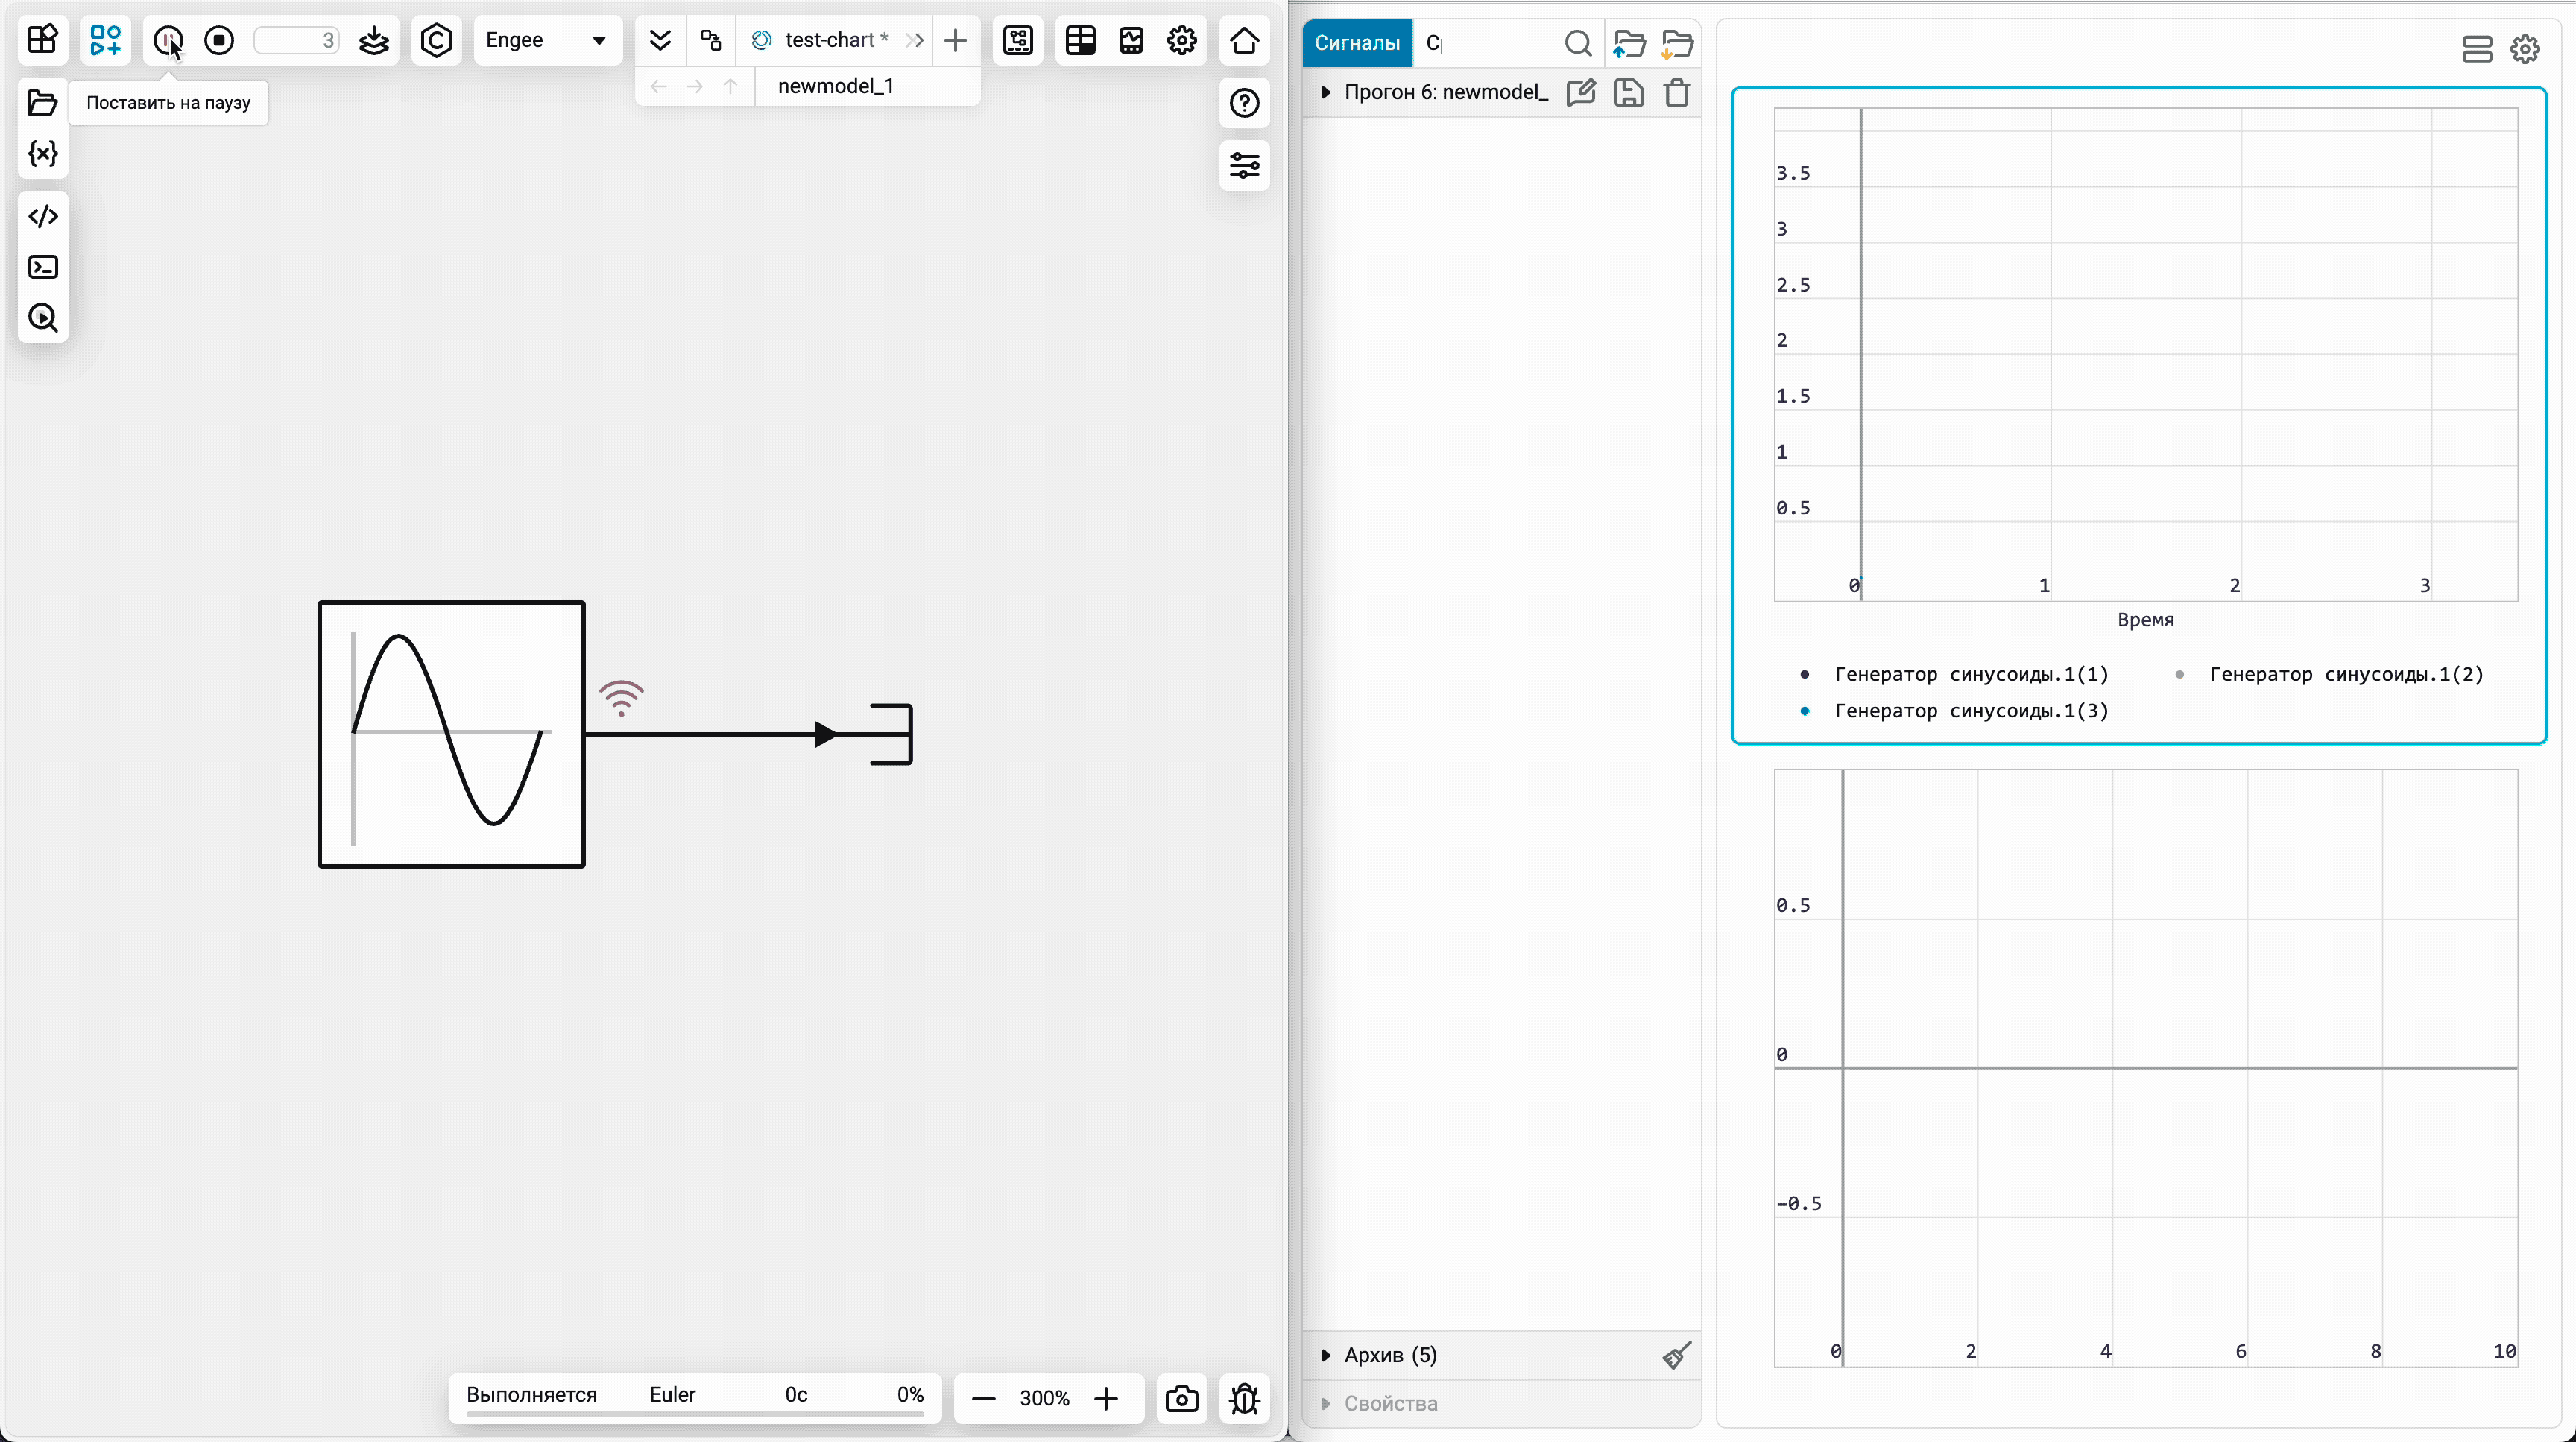Click the 300% zoom level value
The image size is (2576, 1442).
point(1044,1398)
